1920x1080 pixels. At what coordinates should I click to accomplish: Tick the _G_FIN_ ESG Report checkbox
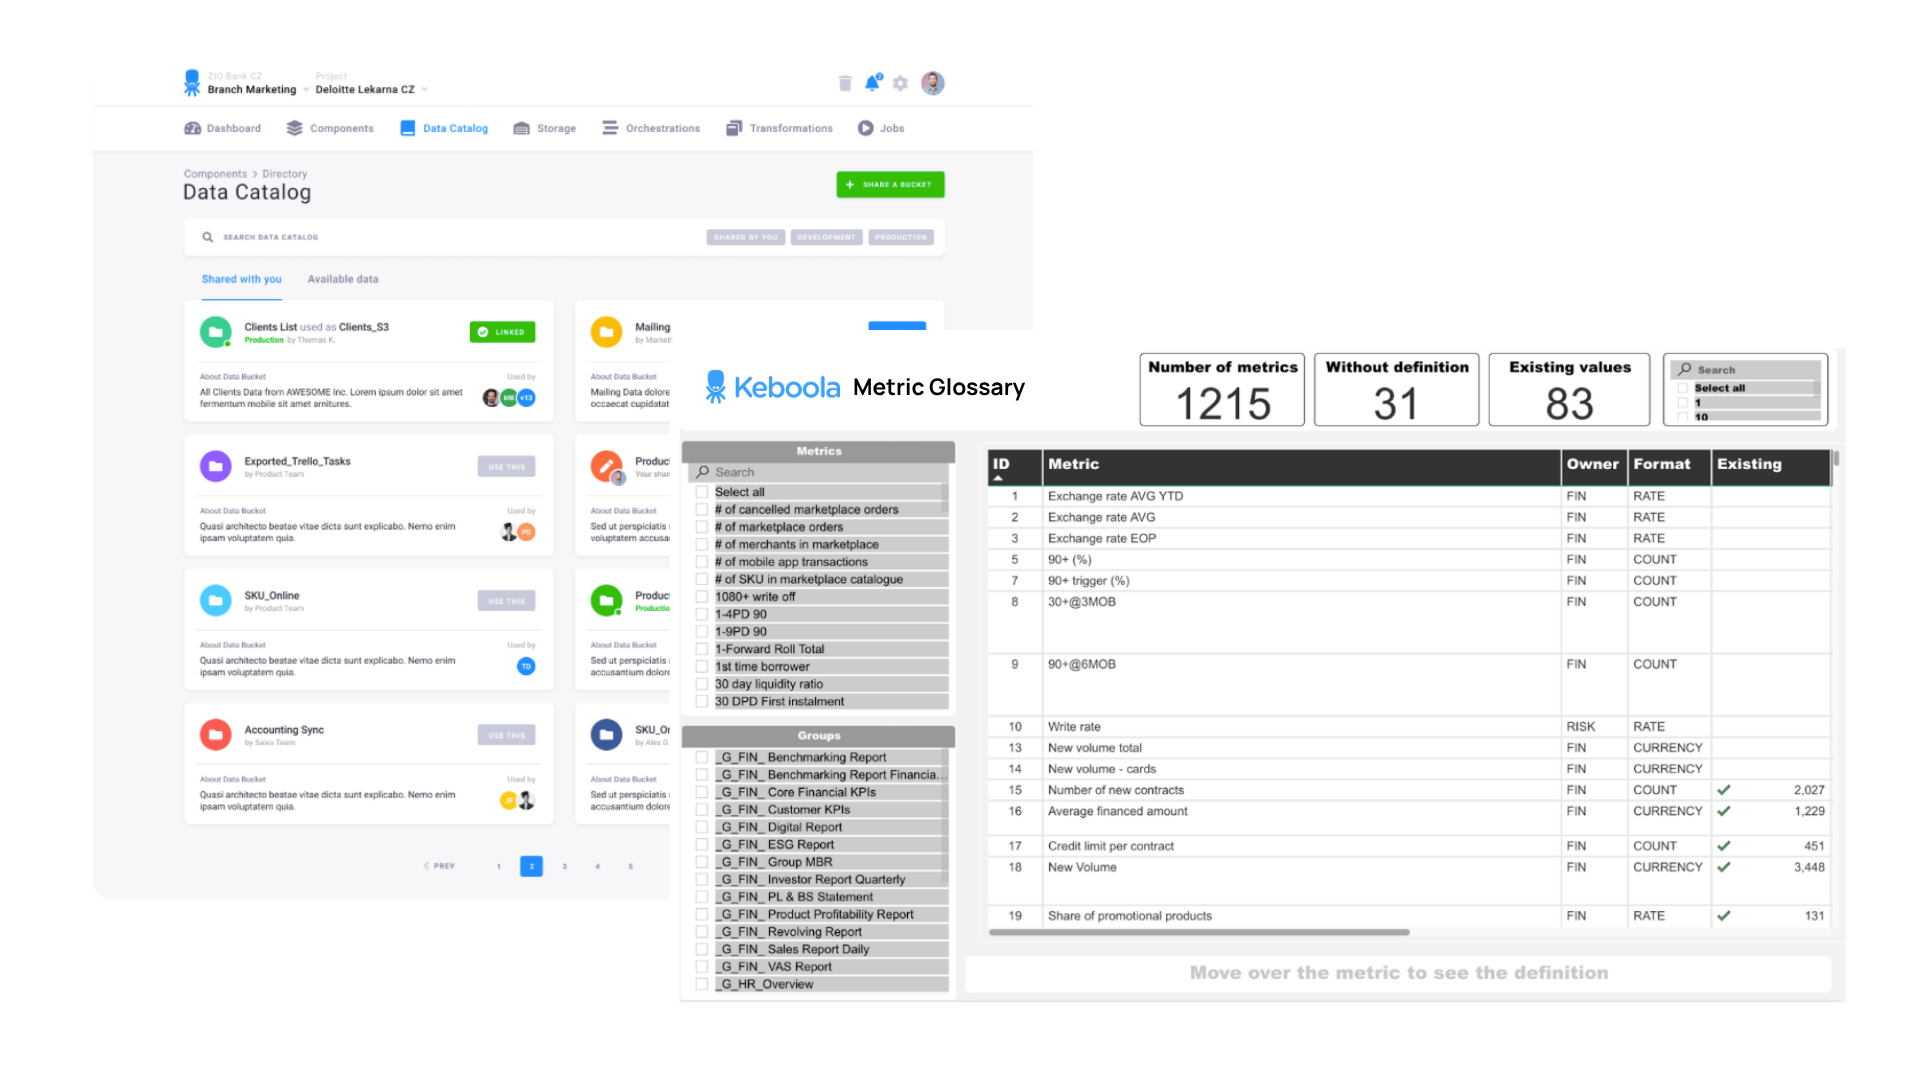pos(702,845)
